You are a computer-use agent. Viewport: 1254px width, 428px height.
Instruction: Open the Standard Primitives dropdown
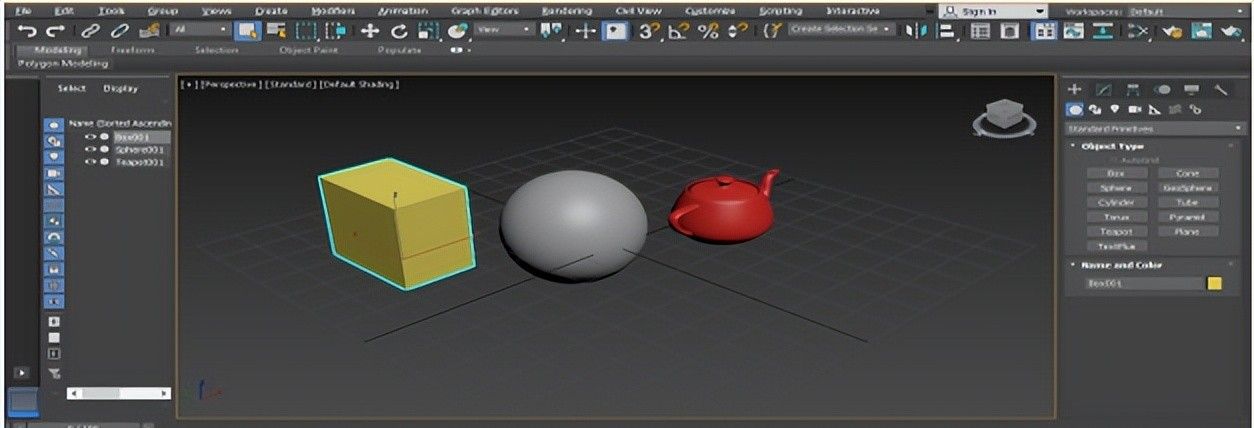click(1157, 129)
